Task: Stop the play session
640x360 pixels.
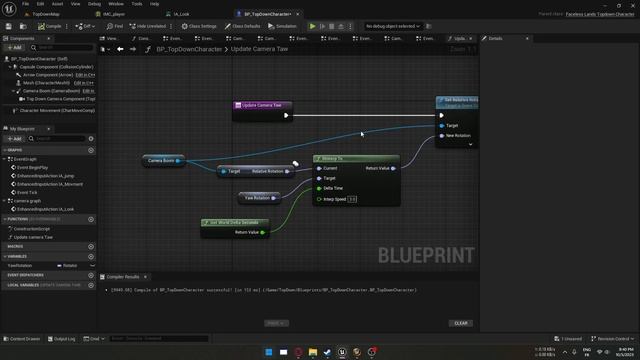Action: (x=332, y=26)
